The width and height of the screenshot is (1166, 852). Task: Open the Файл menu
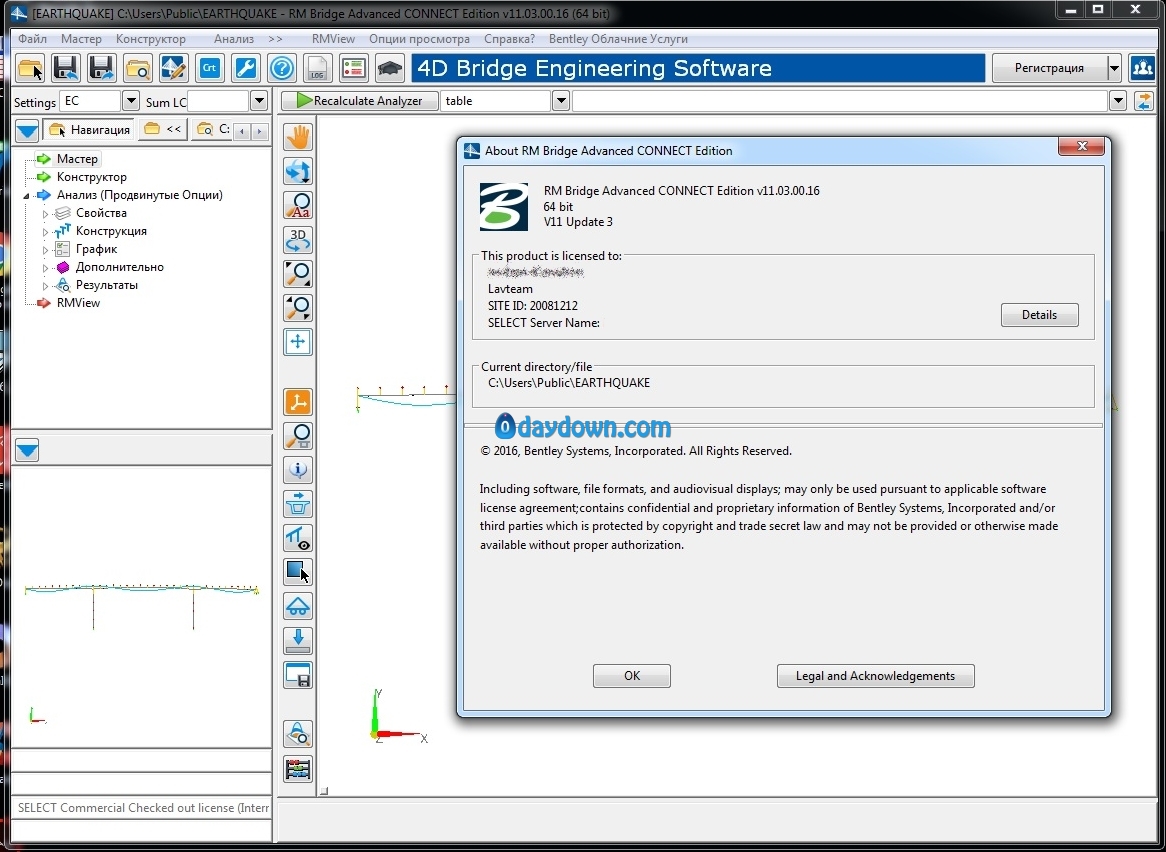[33, 39]
